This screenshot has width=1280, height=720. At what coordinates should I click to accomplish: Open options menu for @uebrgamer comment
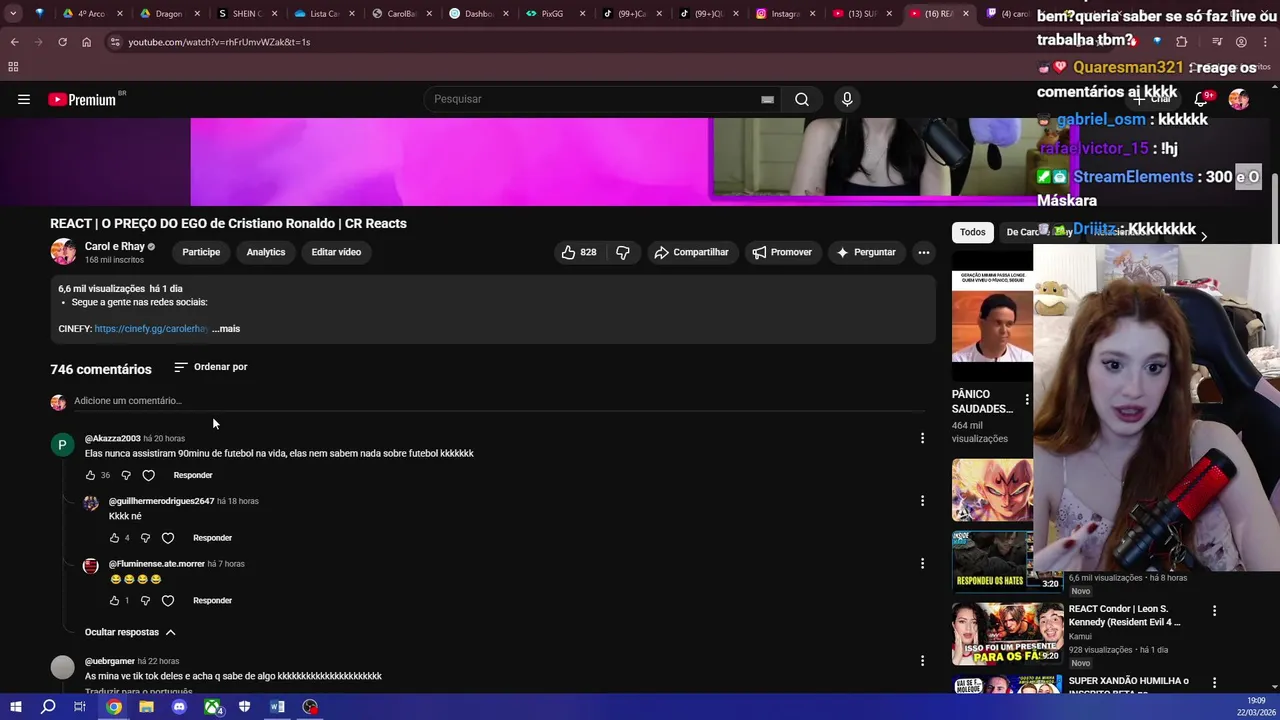click(922, 660)
